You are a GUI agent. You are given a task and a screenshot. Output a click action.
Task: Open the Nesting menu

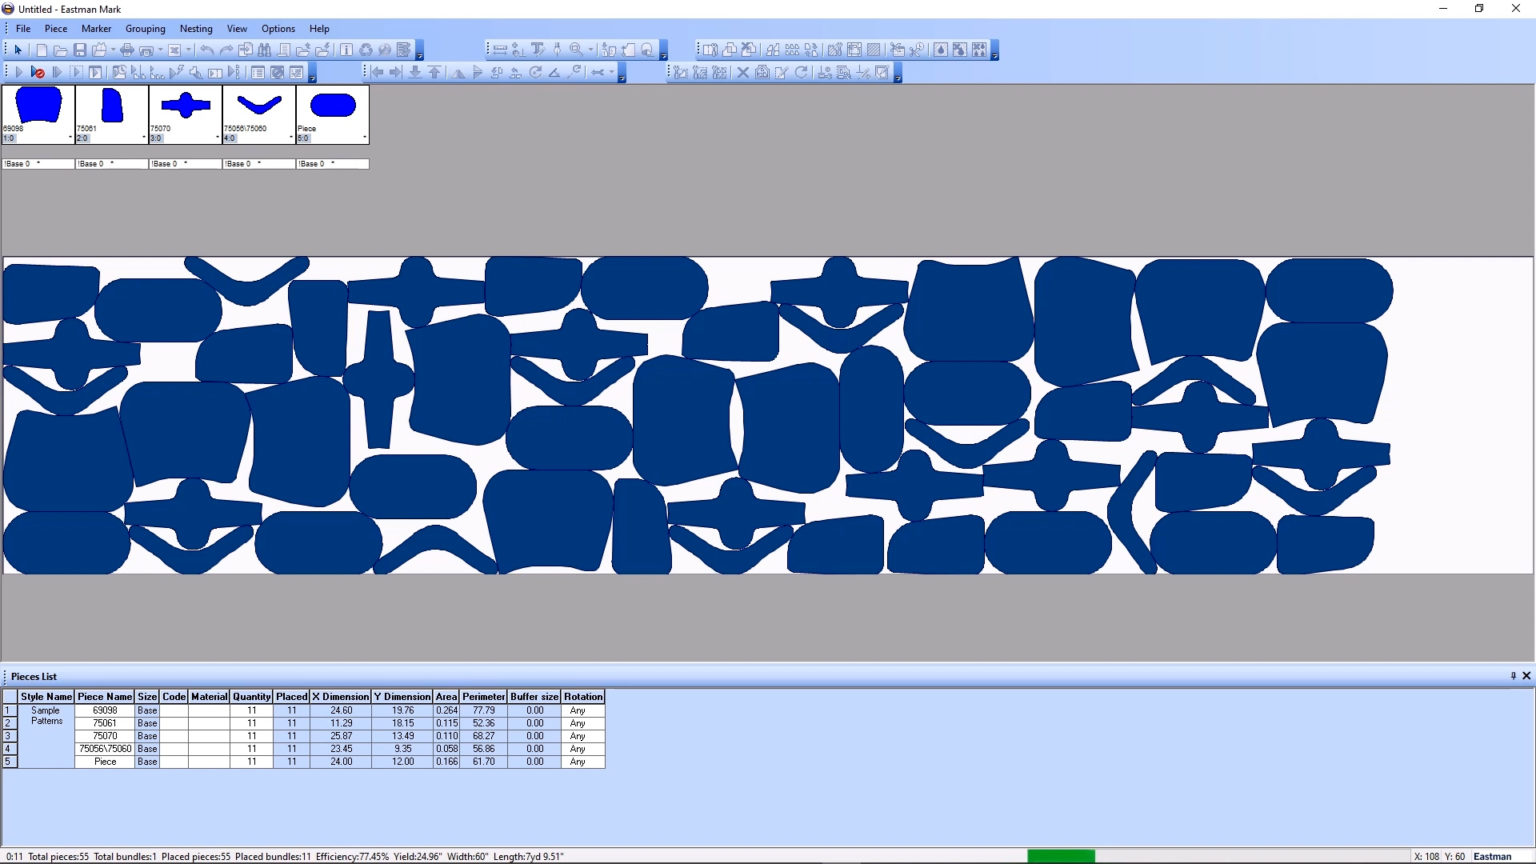pyautogui.click(x=196, y=28)
